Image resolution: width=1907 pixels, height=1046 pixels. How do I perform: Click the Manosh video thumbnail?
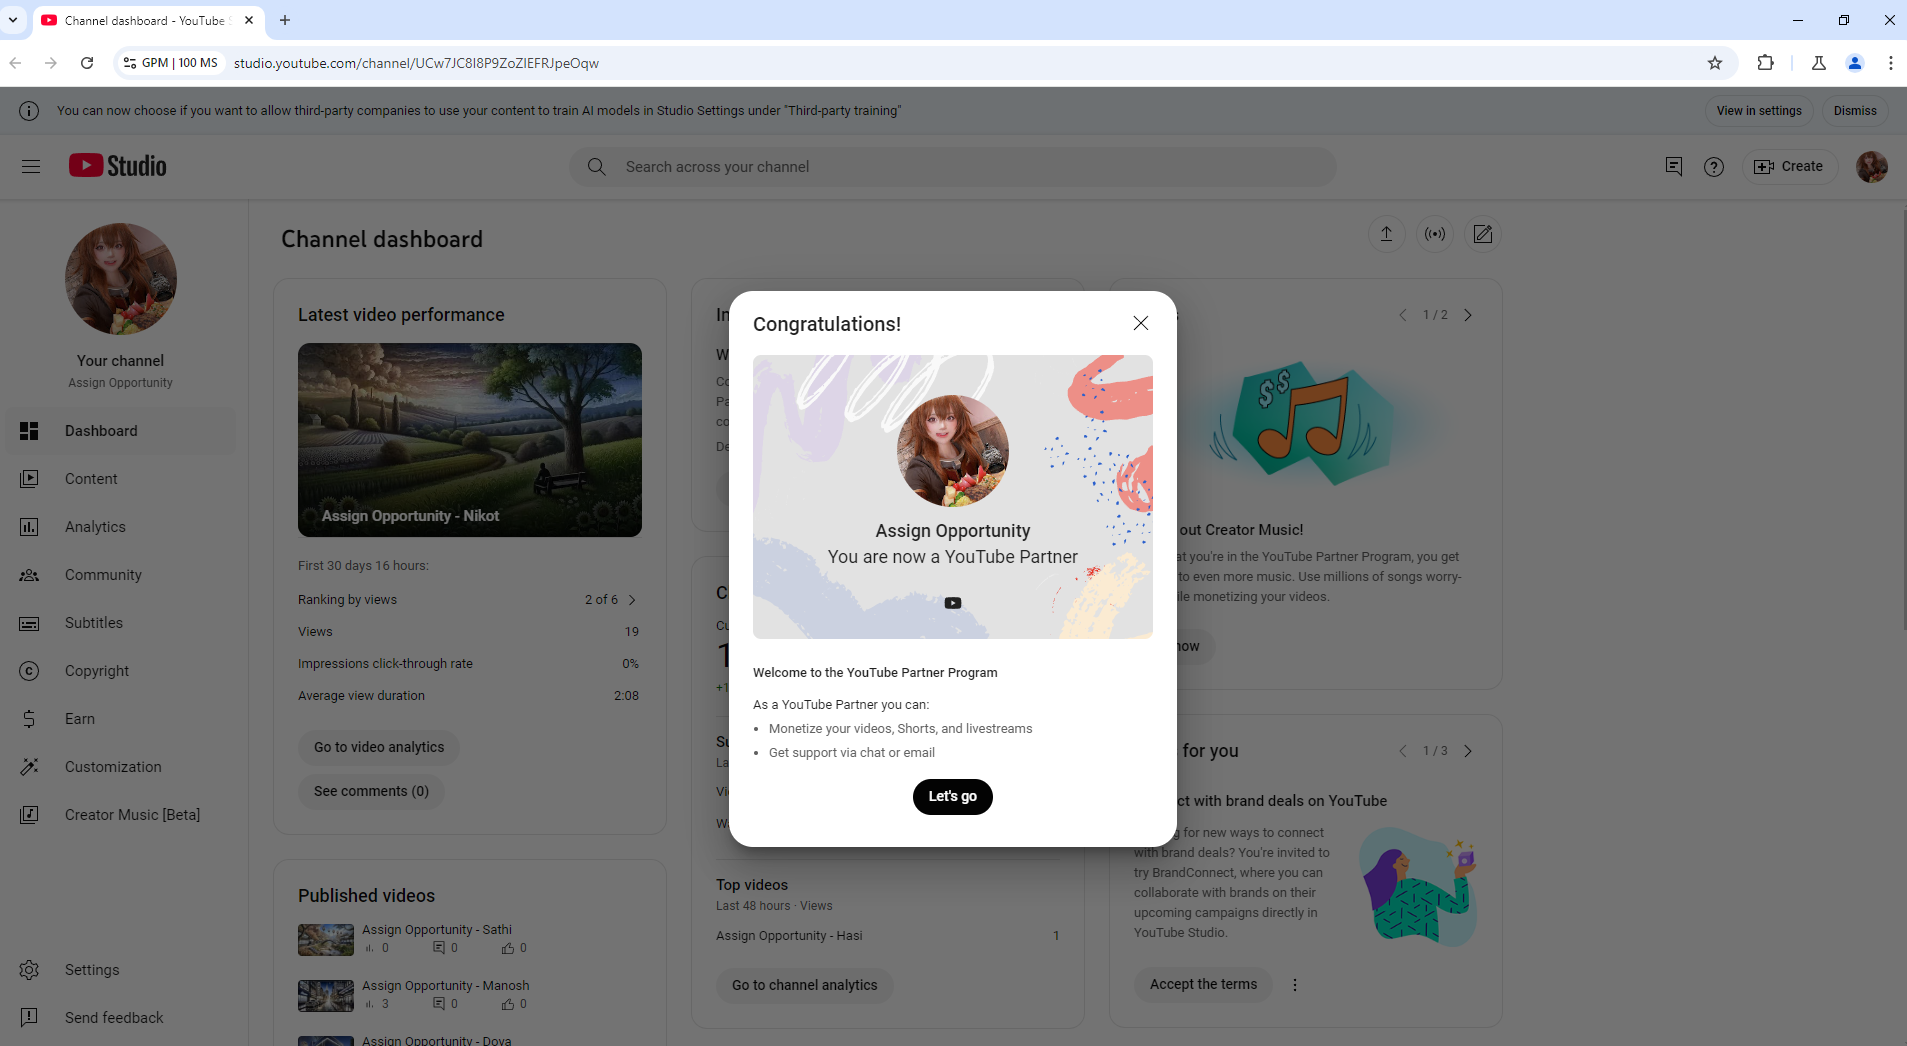point(326,996)
